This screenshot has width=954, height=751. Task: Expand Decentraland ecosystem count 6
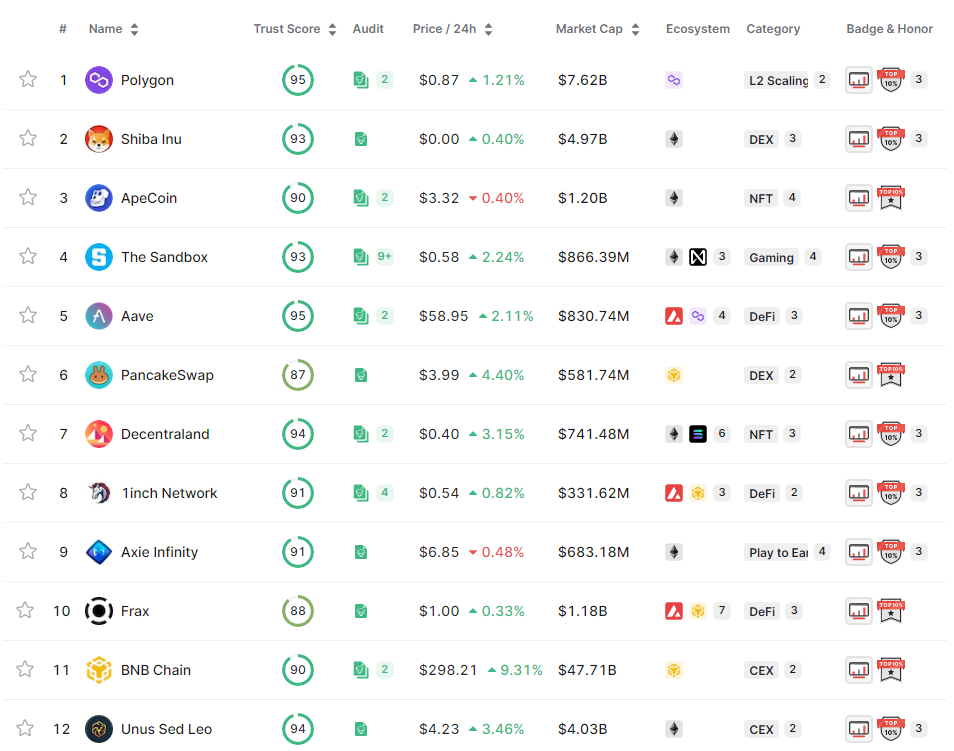tap(722, 433)
